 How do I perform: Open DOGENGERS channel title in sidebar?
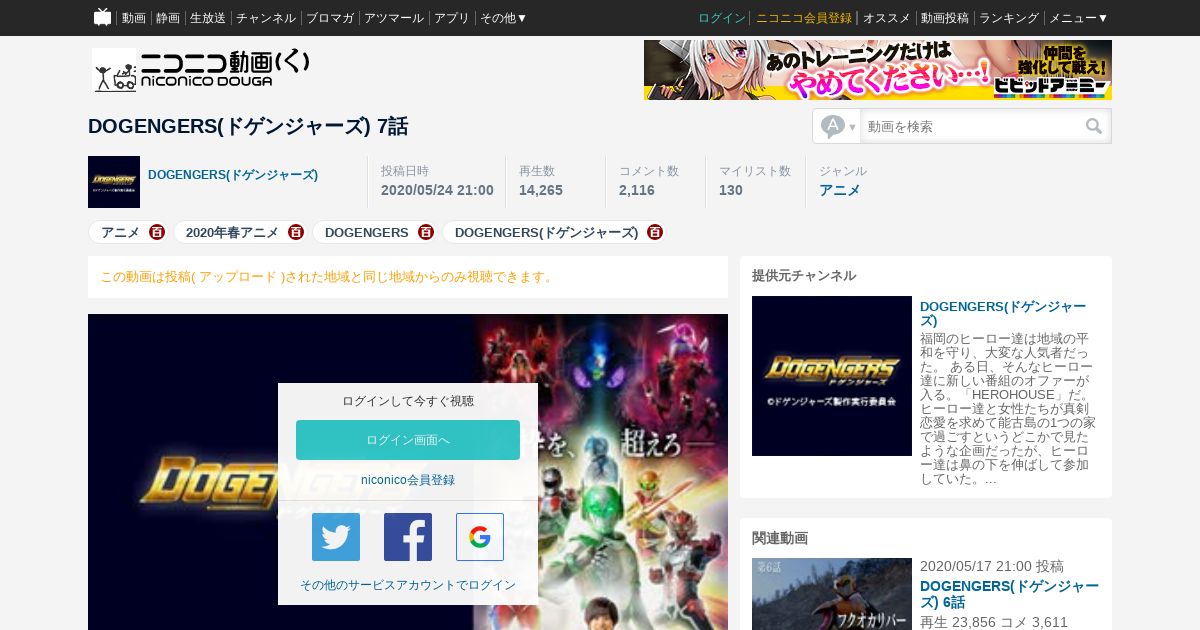tap(1003, 313)
